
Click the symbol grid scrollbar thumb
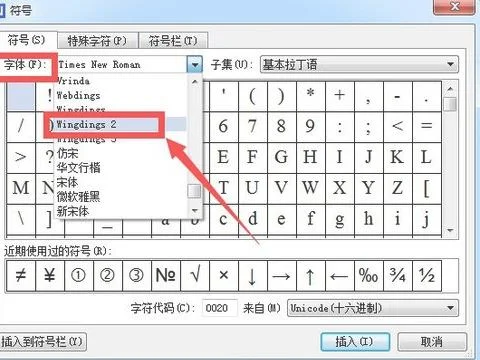[x=450, y=104]
